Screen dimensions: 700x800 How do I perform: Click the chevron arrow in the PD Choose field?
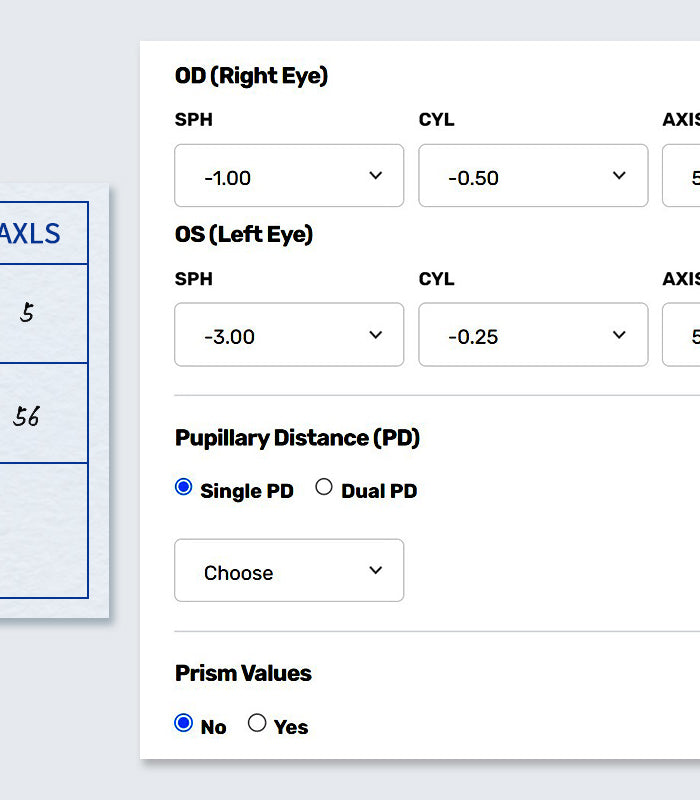point(375,571)
